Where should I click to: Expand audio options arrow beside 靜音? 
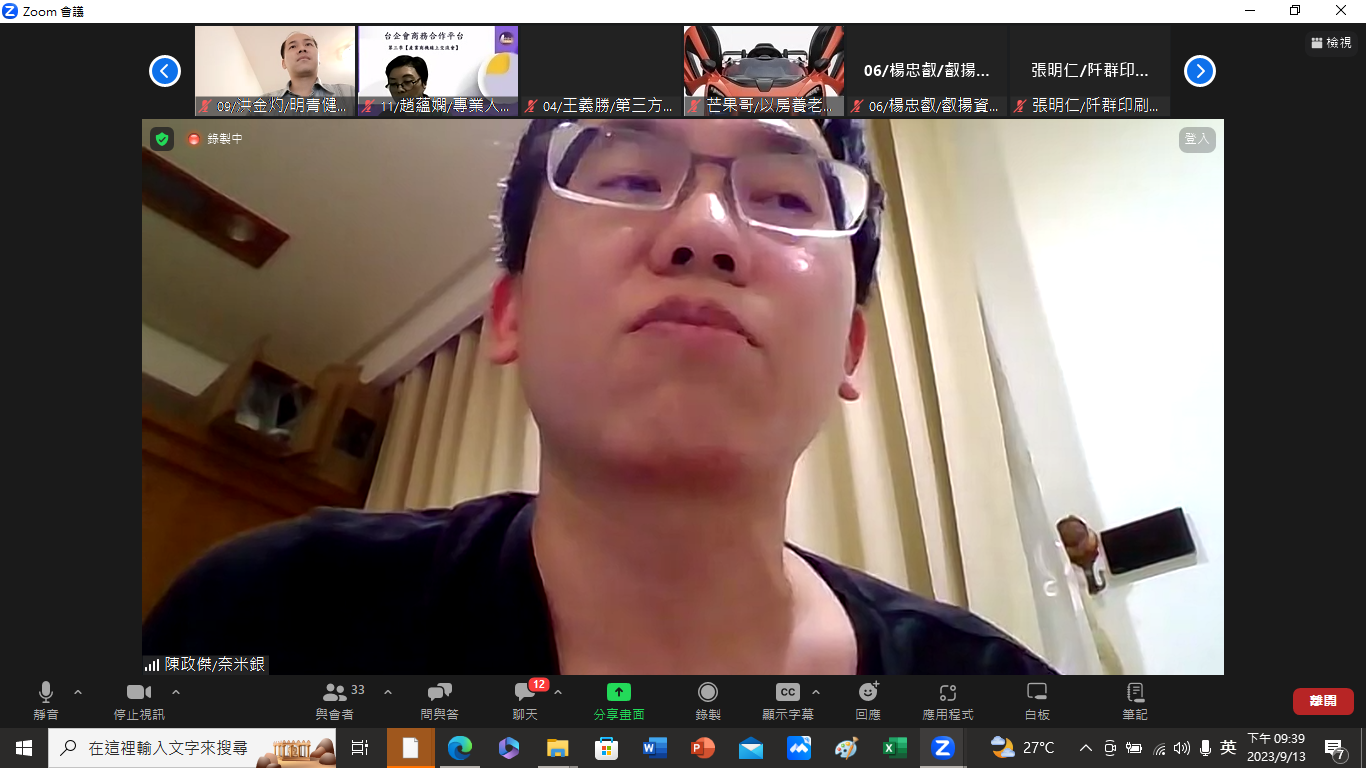point(78,692)
